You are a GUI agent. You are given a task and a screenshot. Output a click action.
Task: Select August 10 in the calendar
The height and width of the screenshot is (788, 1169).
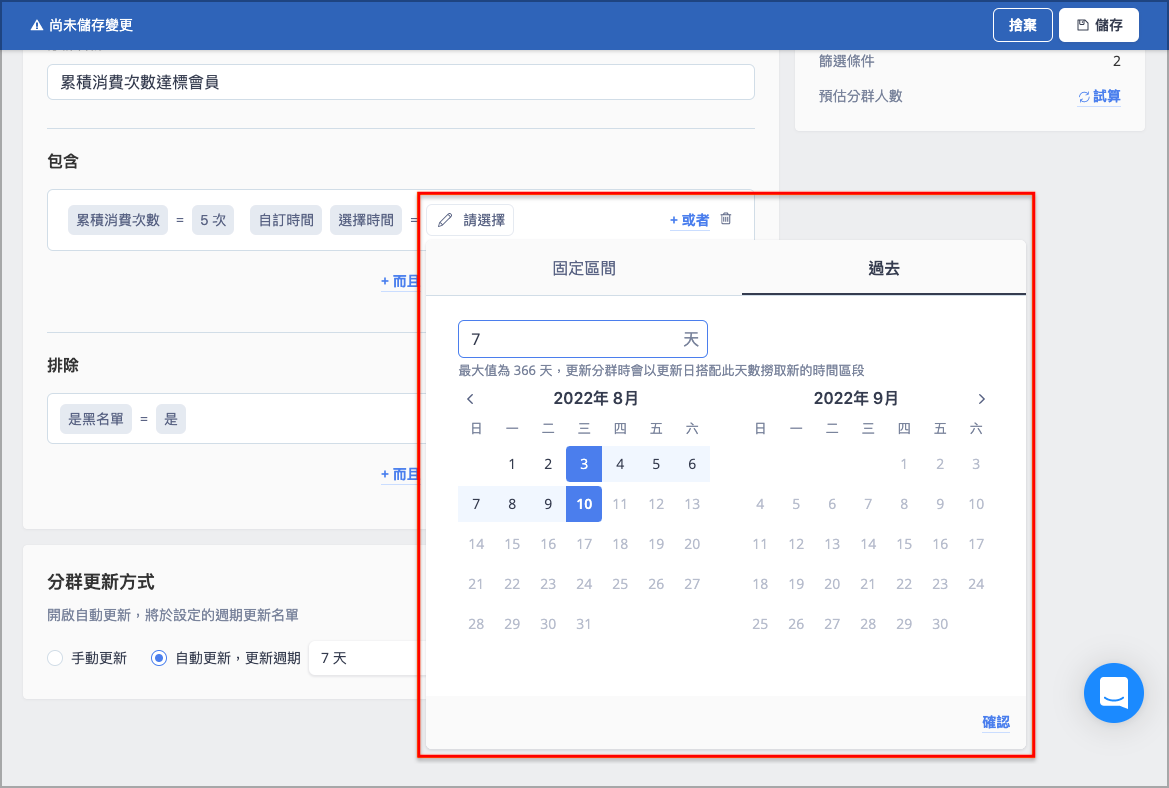click(584, 504)
